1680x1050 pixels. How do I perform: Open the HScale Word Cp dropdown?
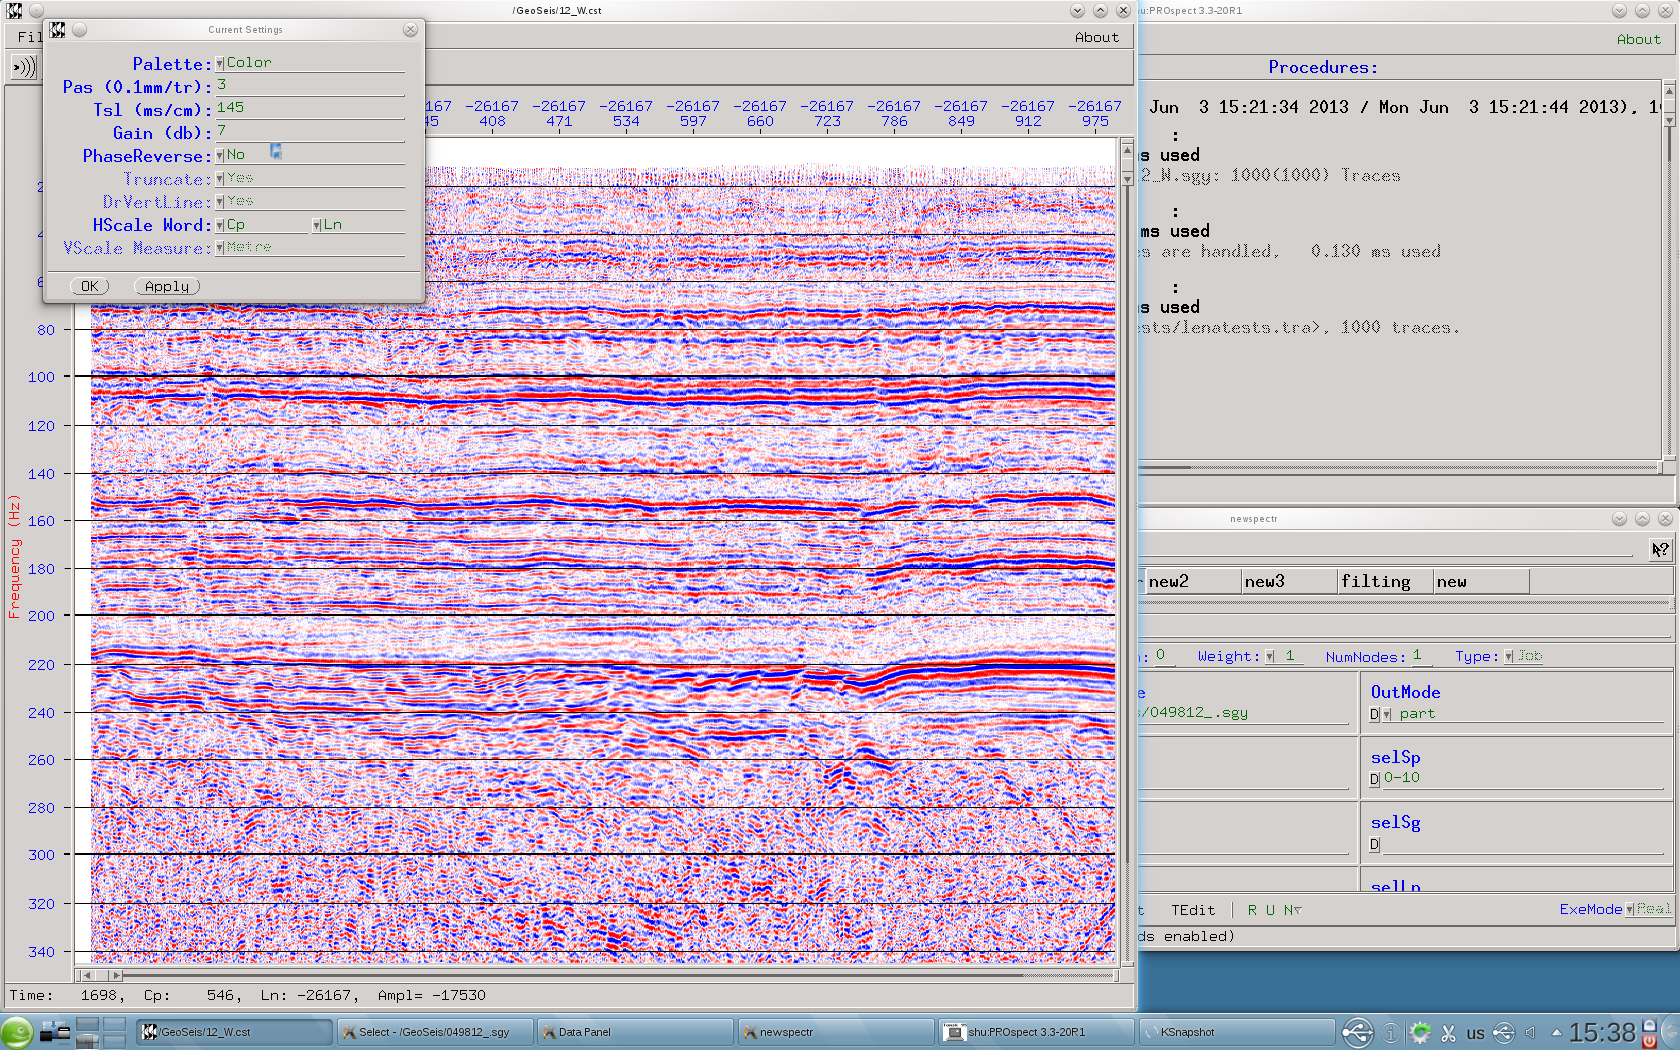pyautogui.click(x=220, y=226)
